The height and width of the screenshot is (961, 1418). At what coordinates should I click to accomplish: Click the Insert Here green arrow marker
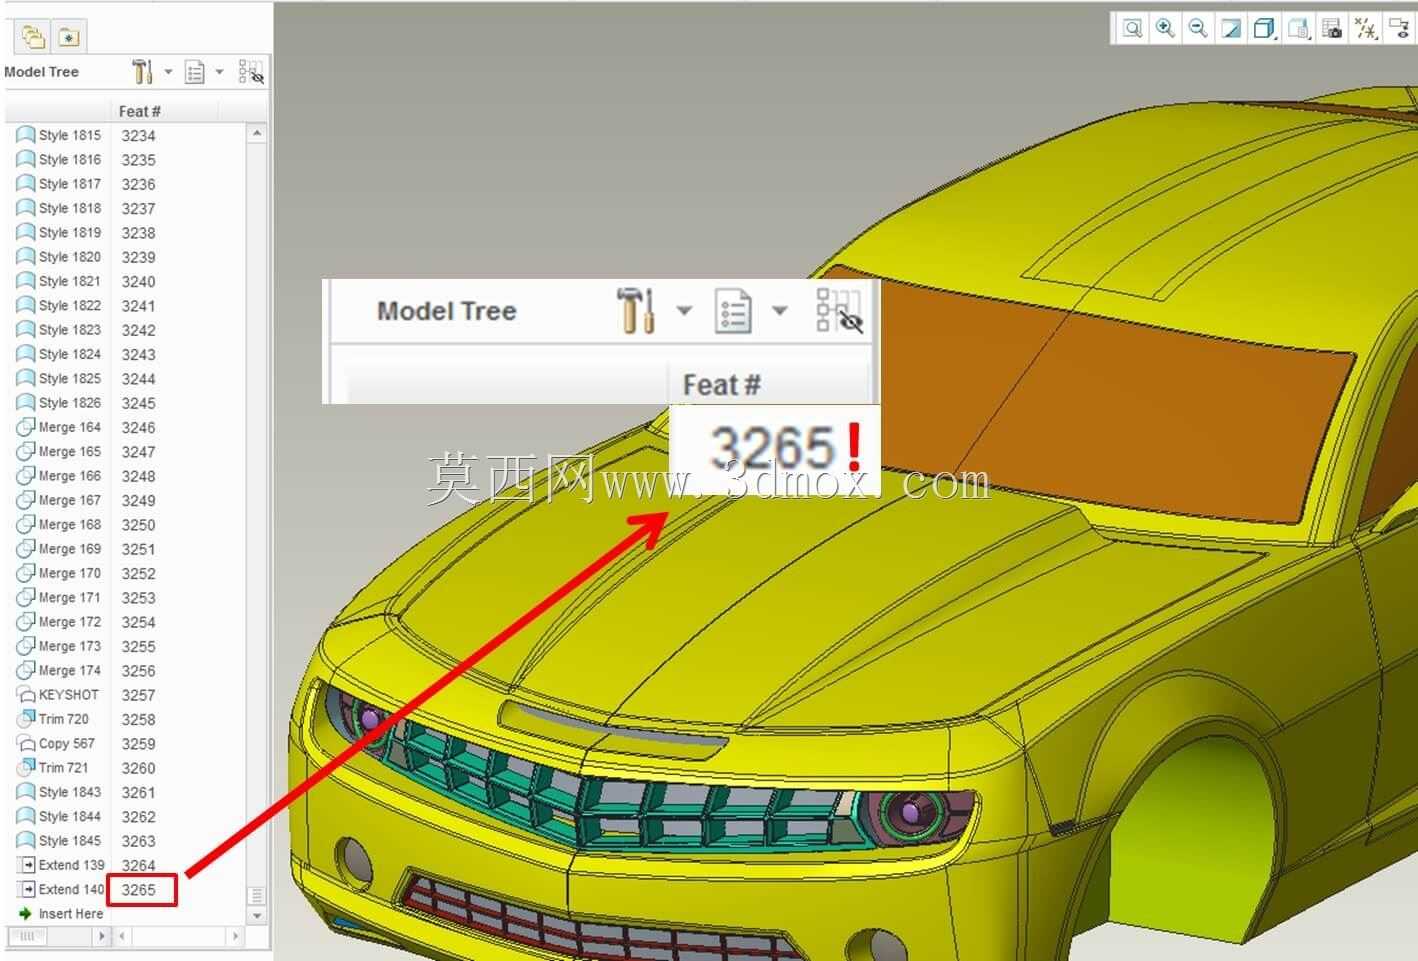pos(26,913)
